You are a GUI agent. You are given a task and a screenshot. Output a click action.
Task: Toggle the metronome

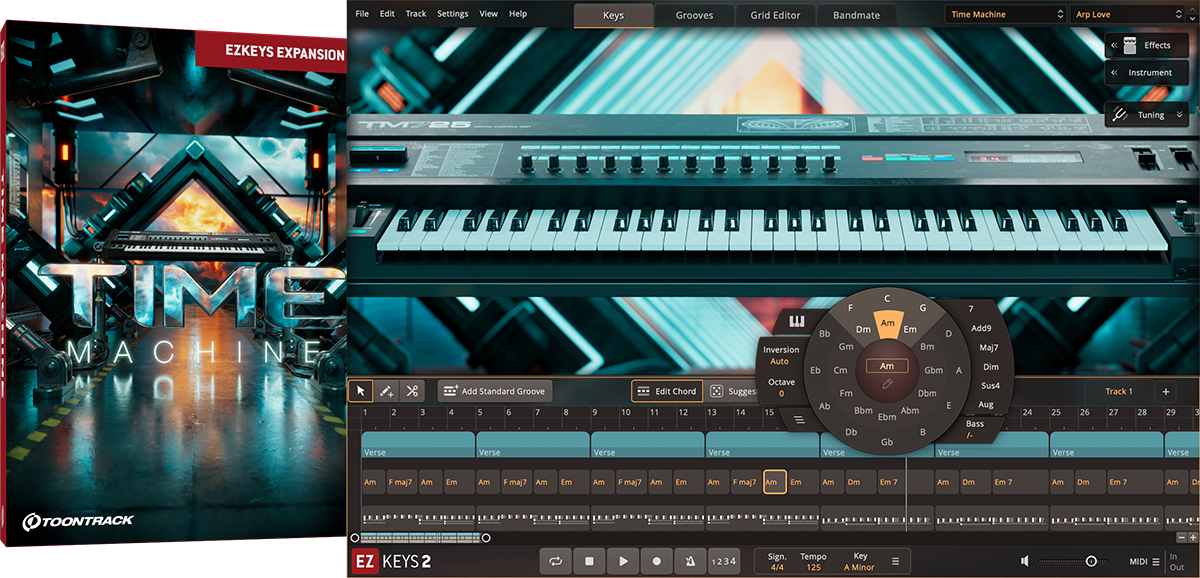(x=690, y=561)
